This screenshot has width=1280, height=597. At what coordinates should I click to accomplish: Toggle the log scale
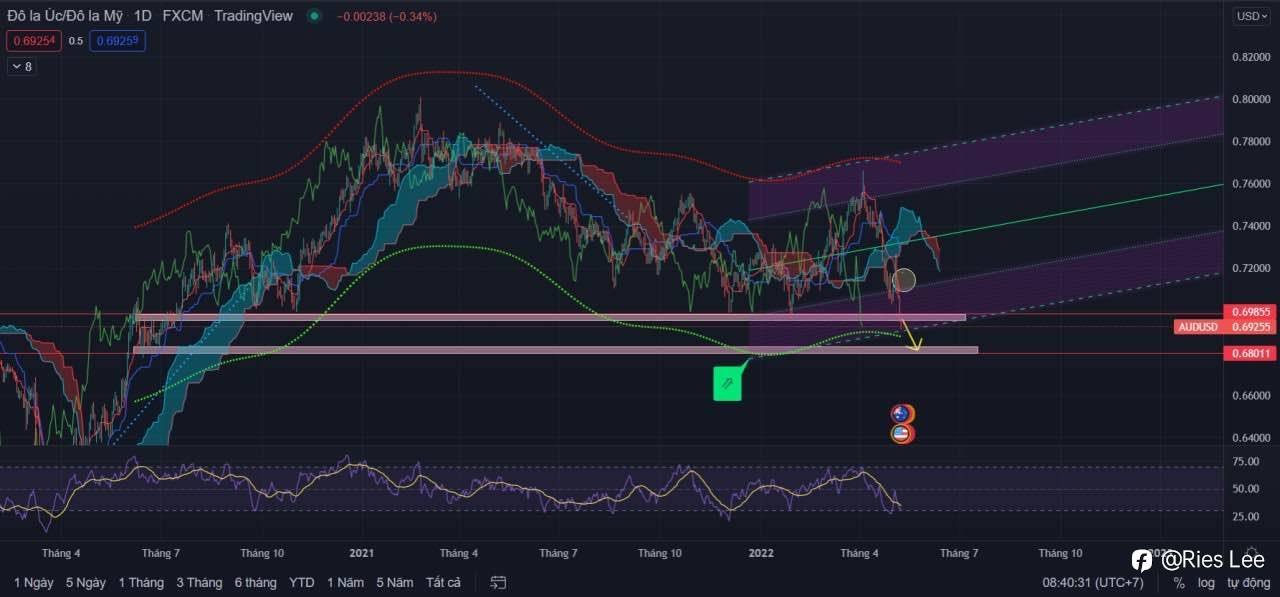[1206, 582]
